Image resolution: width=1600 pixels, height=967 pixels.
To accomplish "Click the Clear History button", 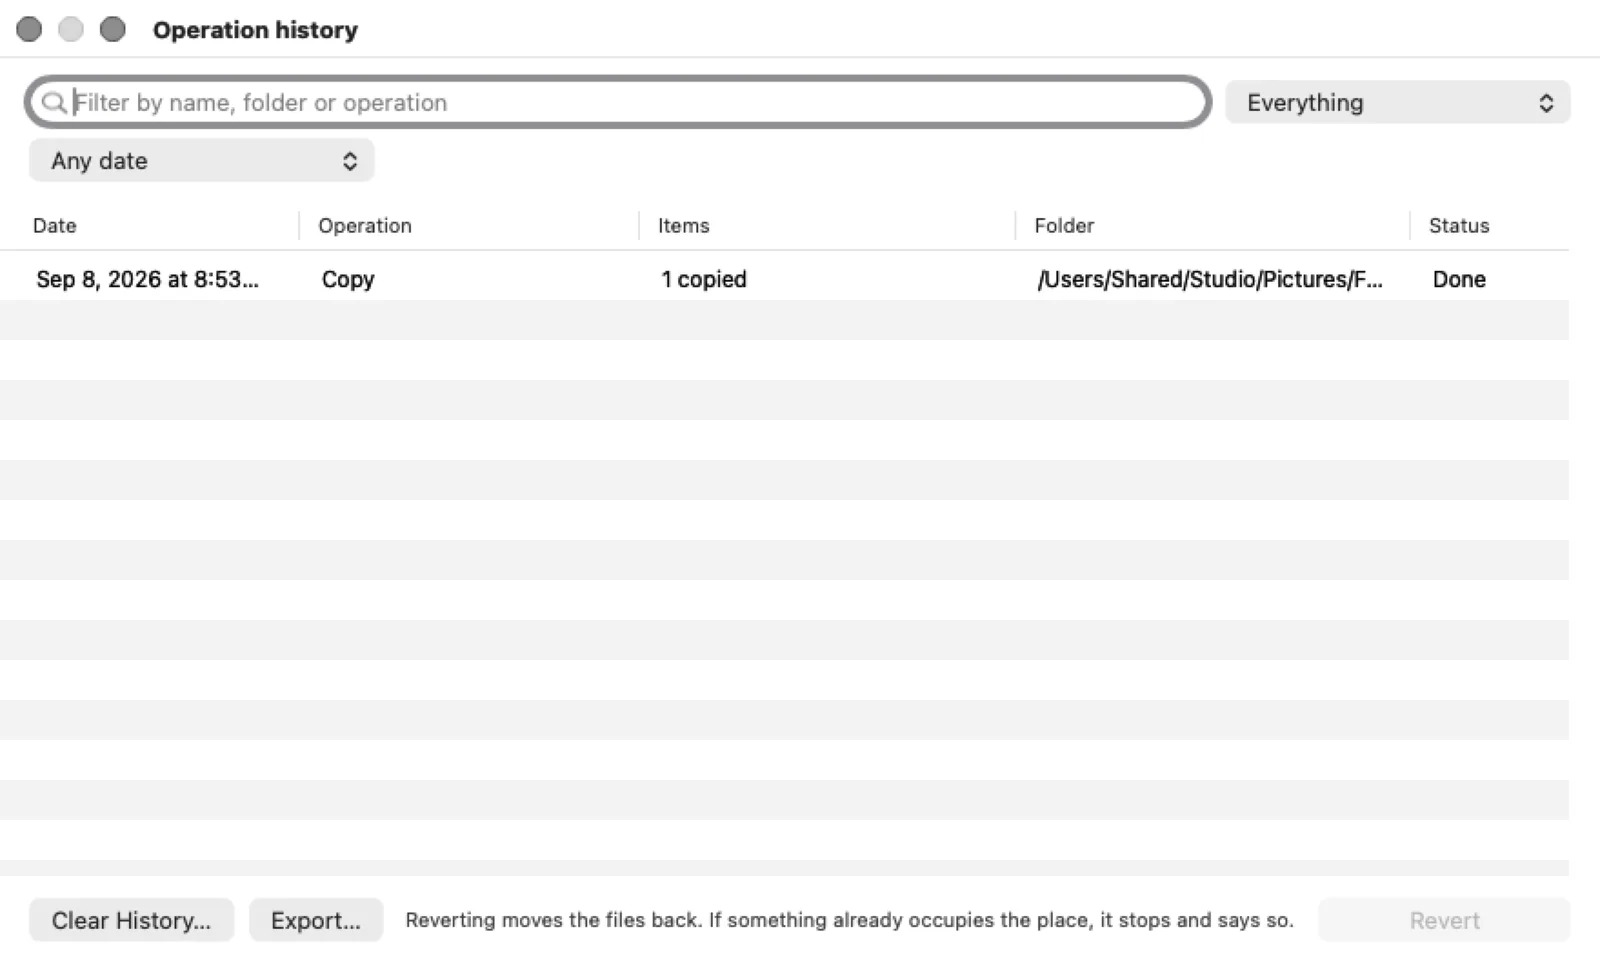I will 131,920.
